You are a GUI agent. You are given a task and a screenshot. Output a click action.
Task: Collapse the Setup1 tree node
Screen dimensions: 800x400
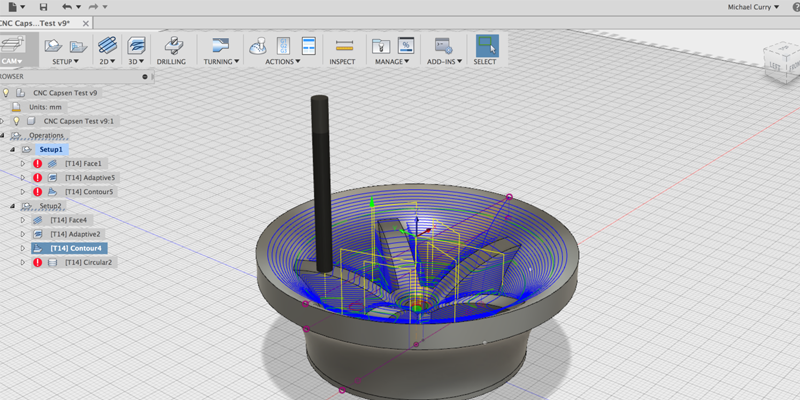(13, 149)
